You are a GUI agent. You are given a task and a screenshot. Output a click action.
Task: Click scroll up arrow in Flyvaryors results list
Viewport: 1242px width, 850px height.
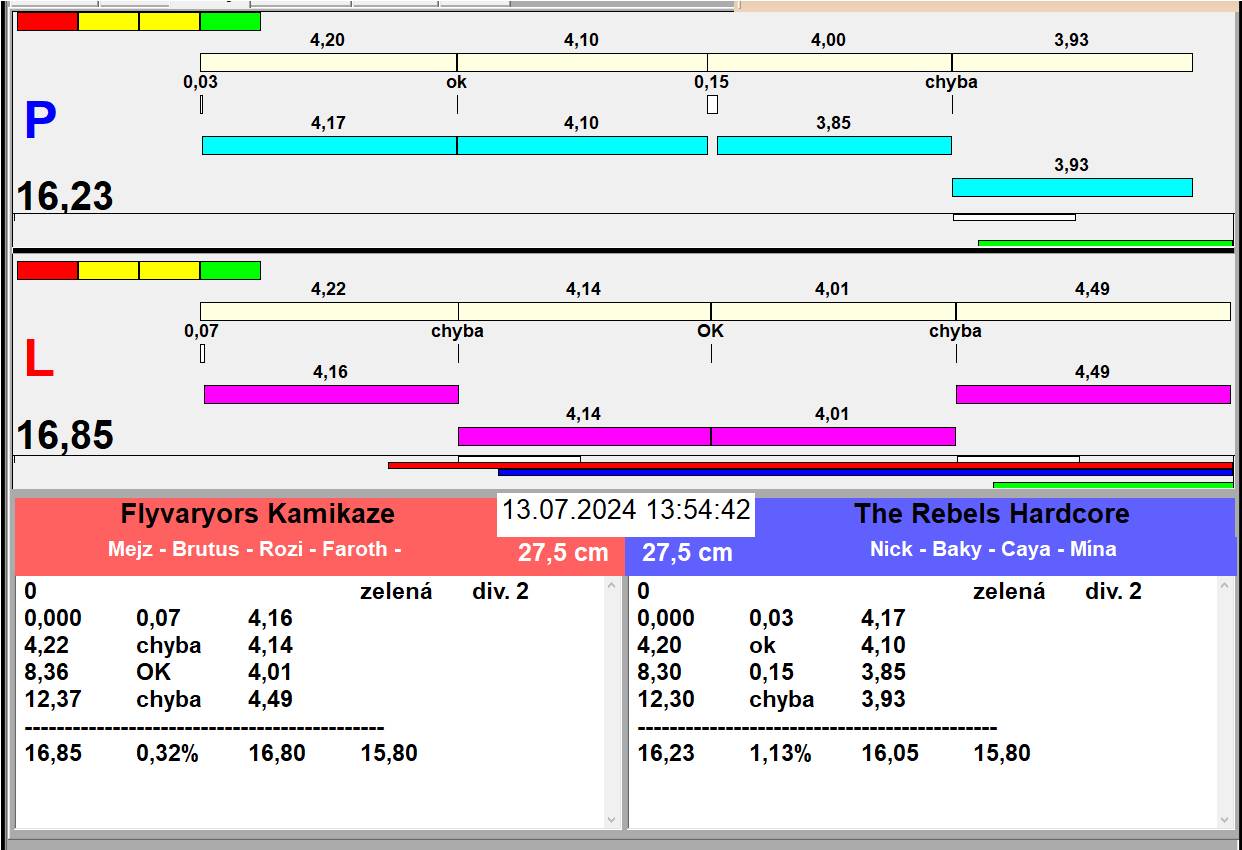612,586
